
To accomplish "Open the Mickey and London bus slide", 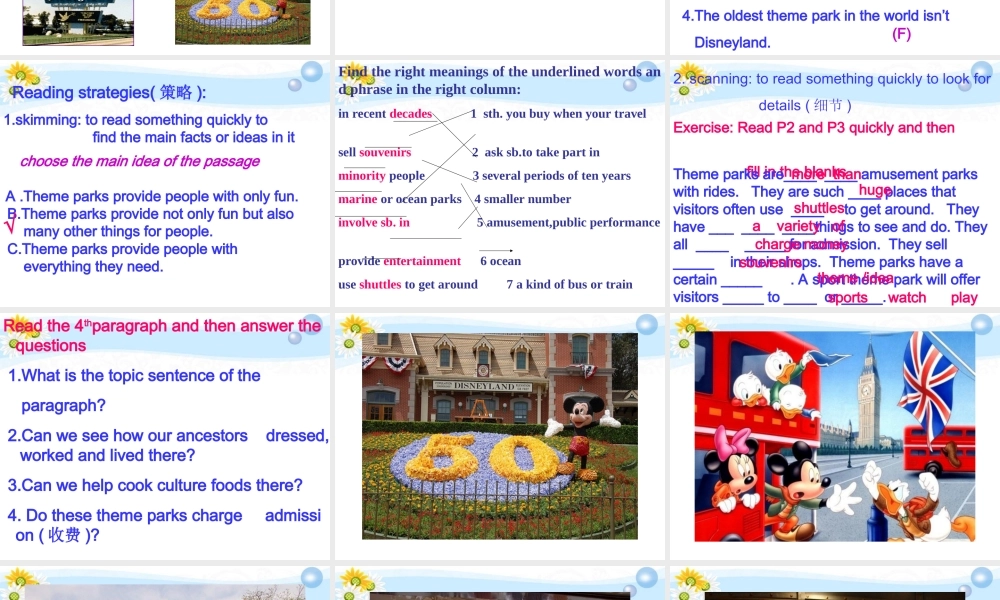I will [x=834, y=436].
